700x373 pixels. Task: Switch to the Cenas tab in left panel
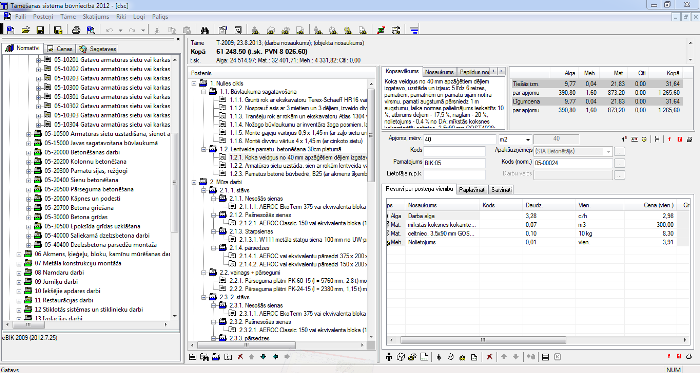coord(60,49)
